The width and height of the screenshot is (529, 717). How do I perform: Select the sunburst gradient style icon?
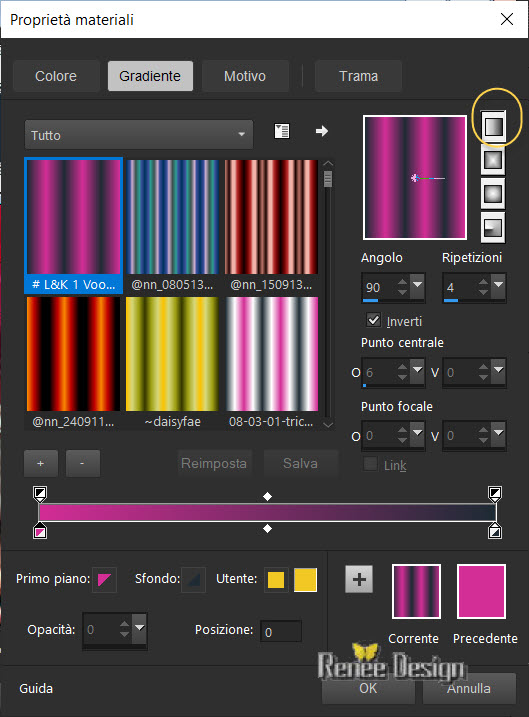pos(493,194)
